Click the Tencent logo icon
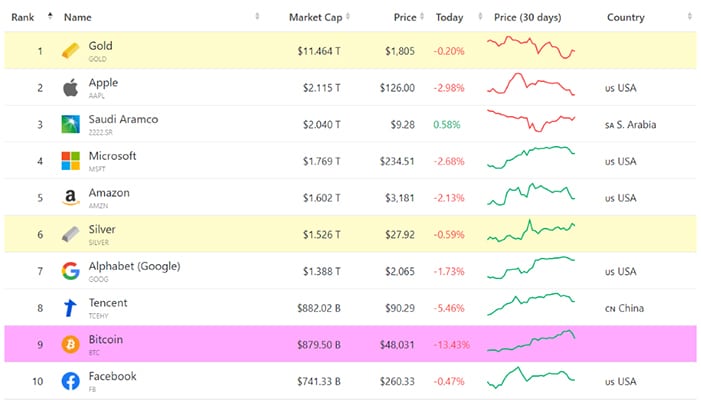The height and width of the screenshot is (400, 701). (70, 308)
